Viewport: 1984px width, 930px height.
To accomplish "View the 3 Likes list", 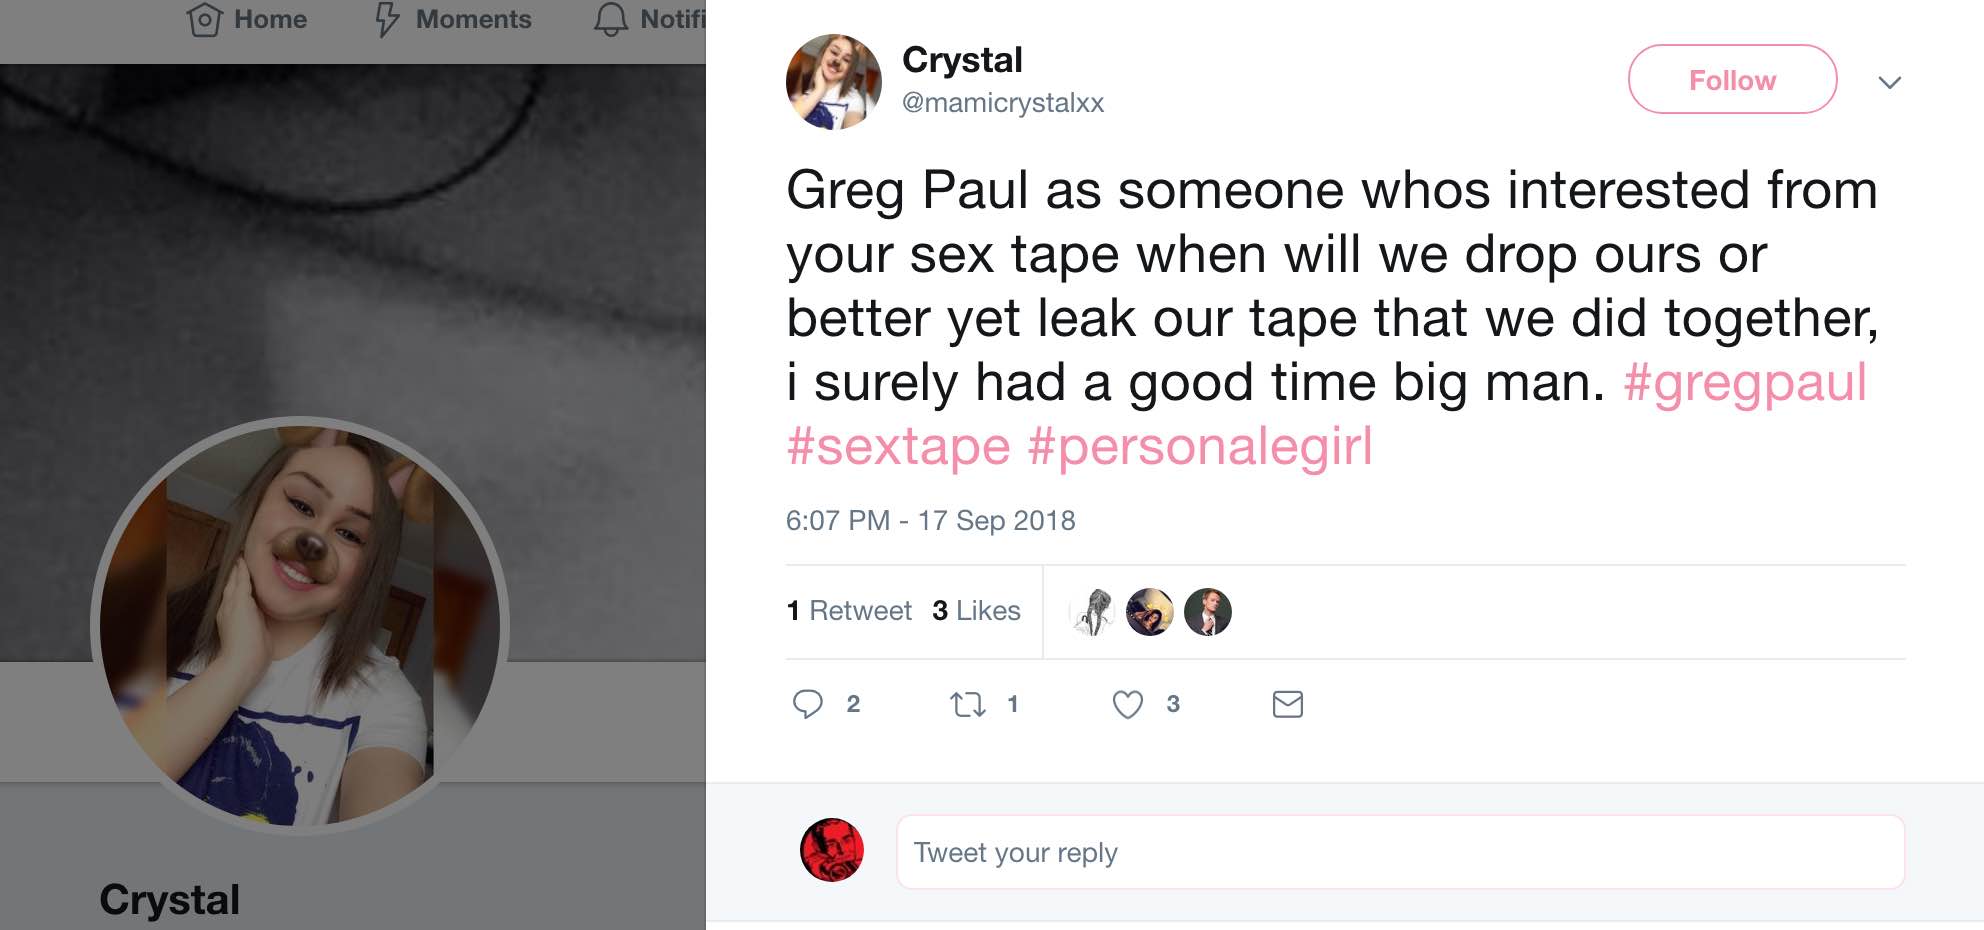I will [x=976, y=611].
